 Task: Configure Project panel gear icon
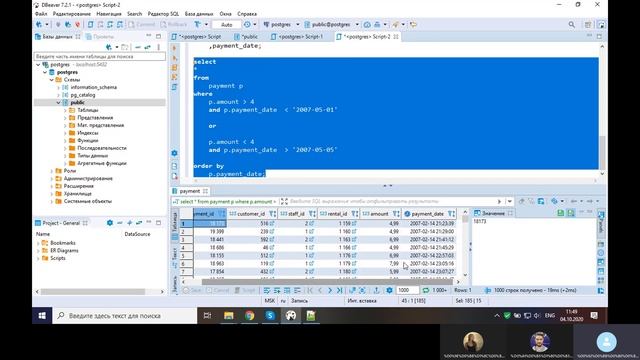tap(110, 223)
